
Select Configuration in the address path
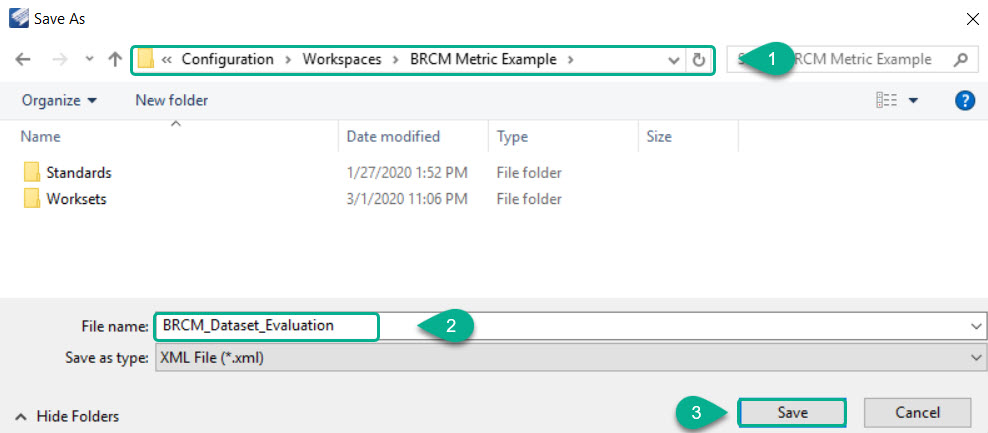(227, 60)
